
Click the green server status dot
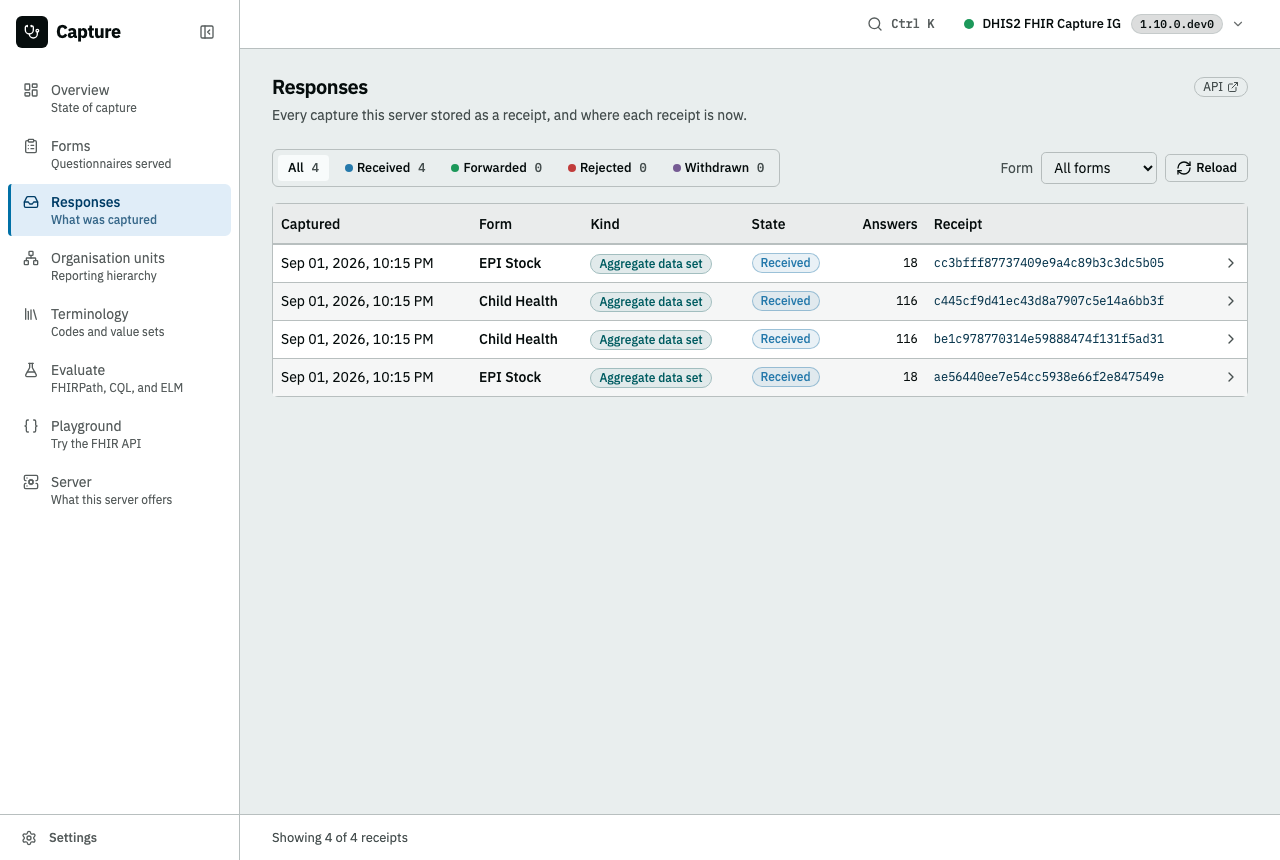[x=969, y=24]
